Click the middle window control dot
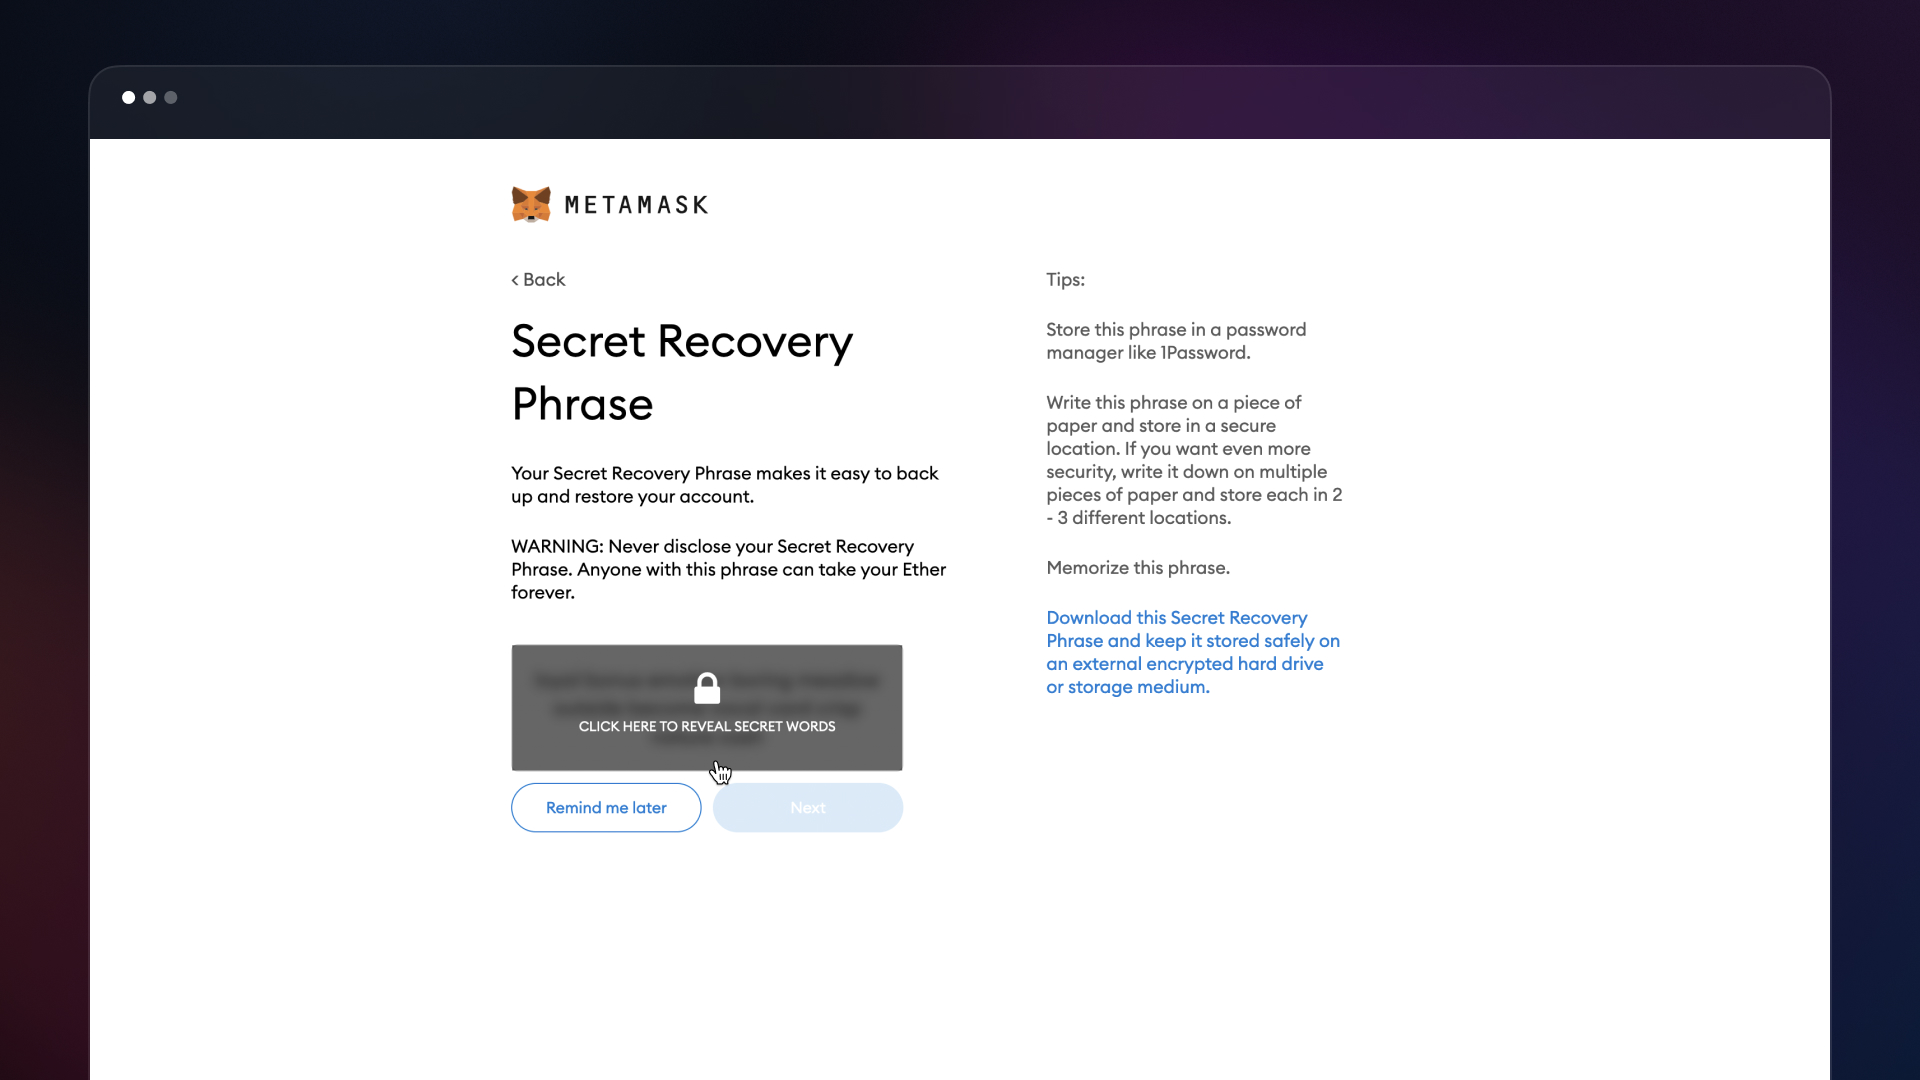Viewport: 1920px width, 1080px height. (x=150, y=97)
